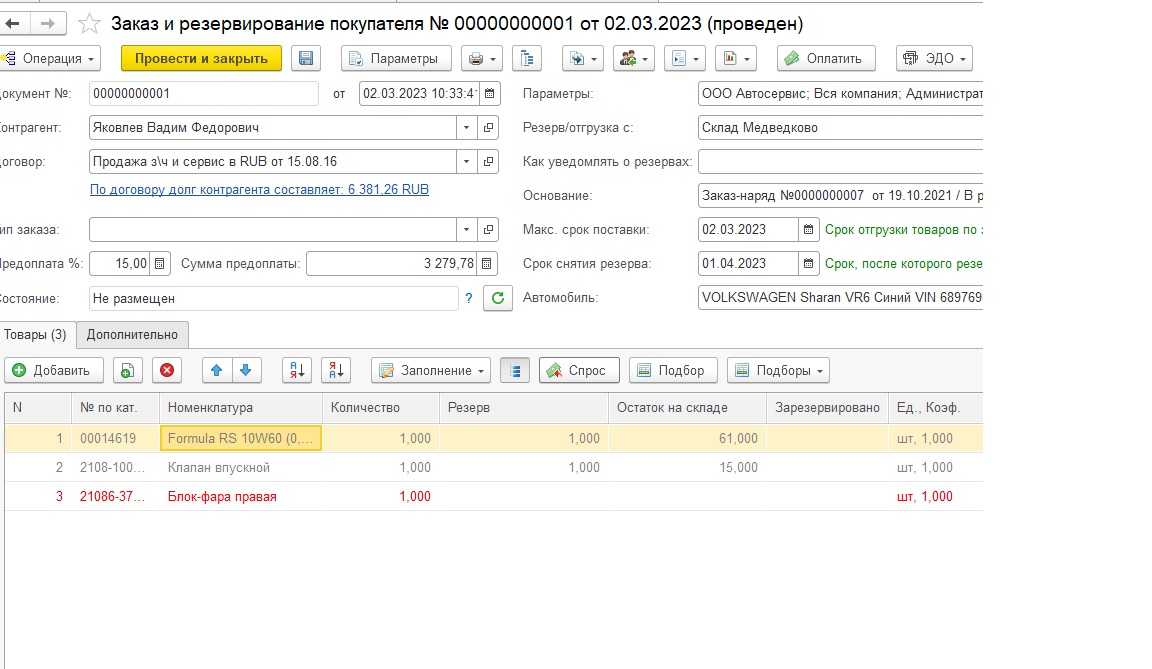Move the selected row down

tap(246, 371)
